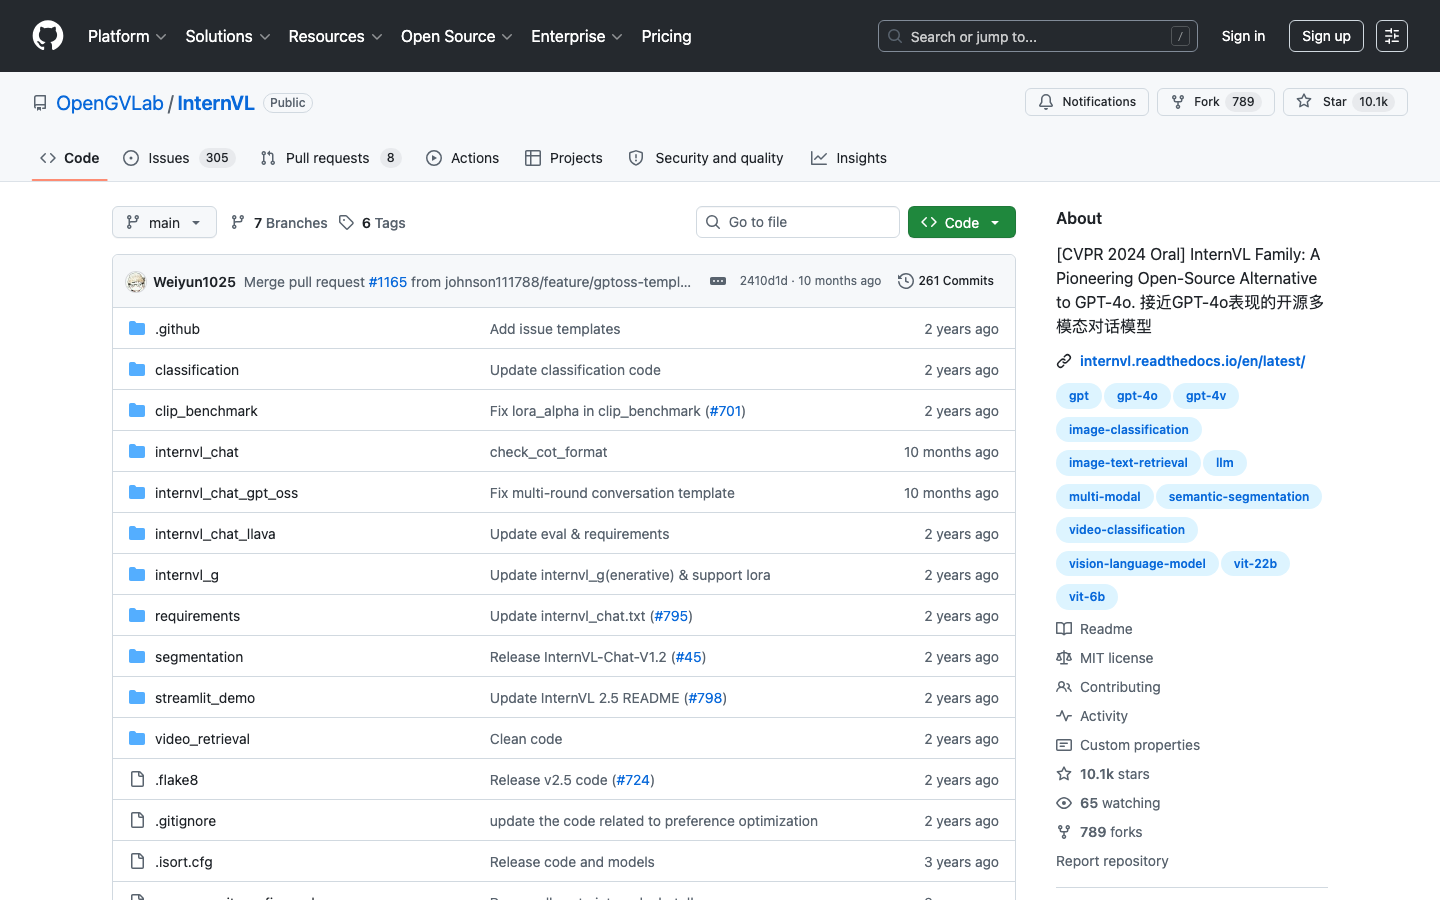
Task: Click the file icon for .isort.cfg
Action: (x=137, y=862)
